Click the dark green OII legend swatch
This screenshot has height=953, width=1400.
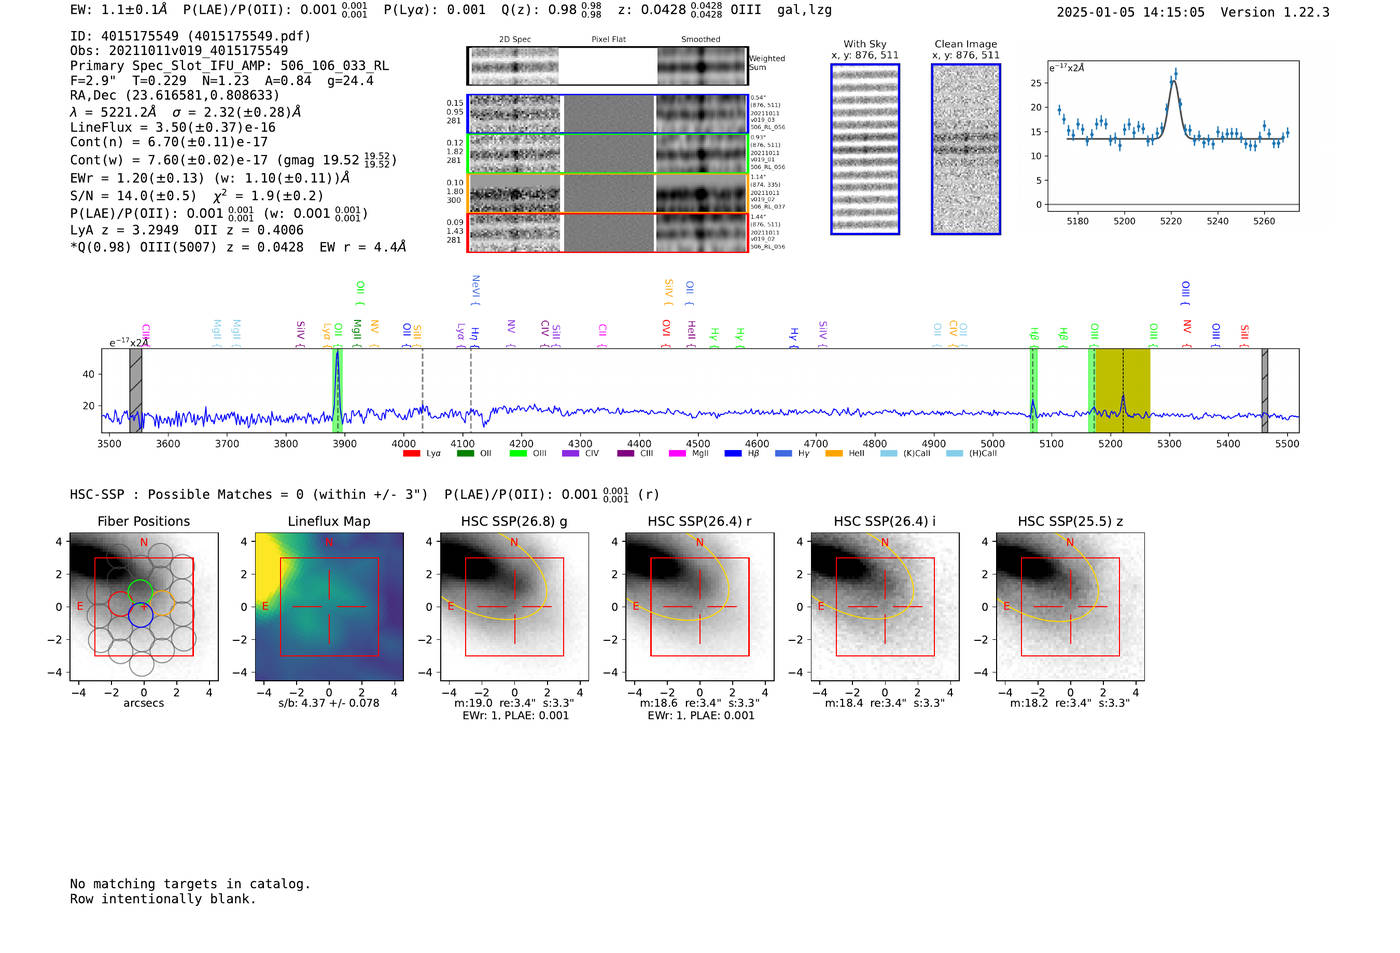(x=465, y=454)
